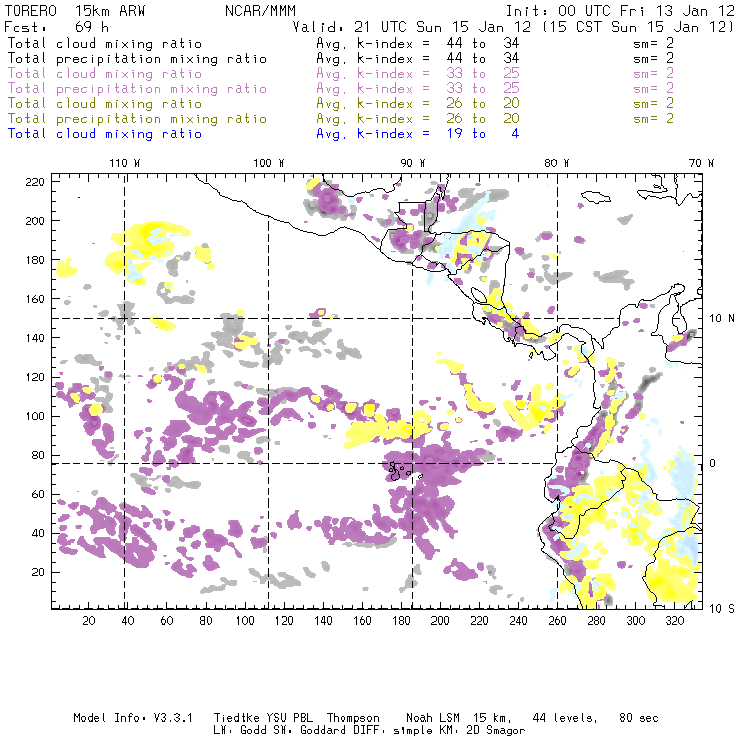Select the "300" x-axis tick label

click(636, 621)
